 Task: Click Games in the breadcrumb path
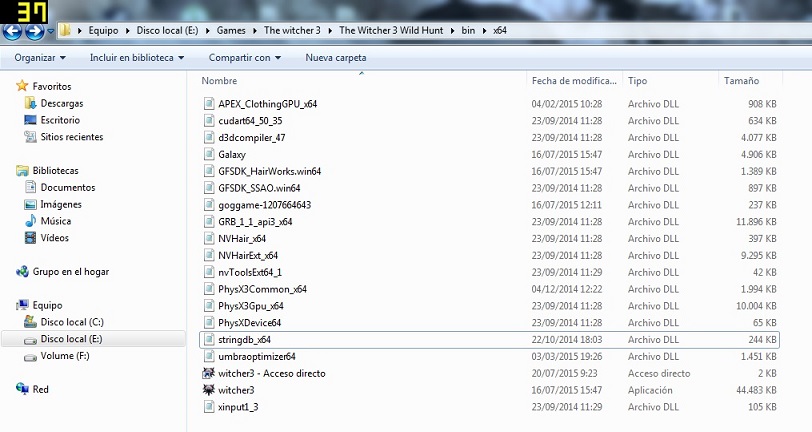click(x=231, y=31)
